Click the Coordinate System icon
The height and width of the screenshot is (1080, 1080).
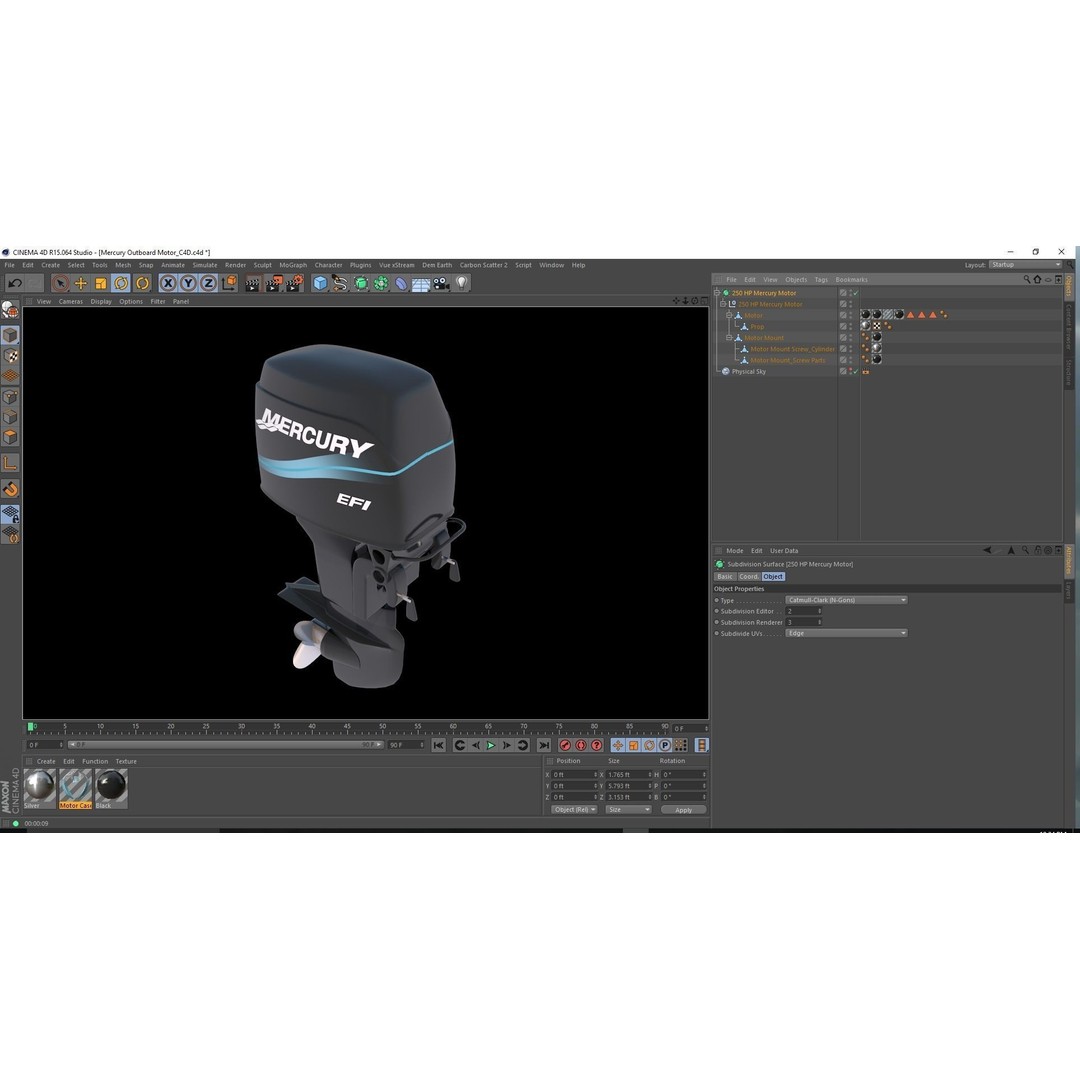pos(229,283)
